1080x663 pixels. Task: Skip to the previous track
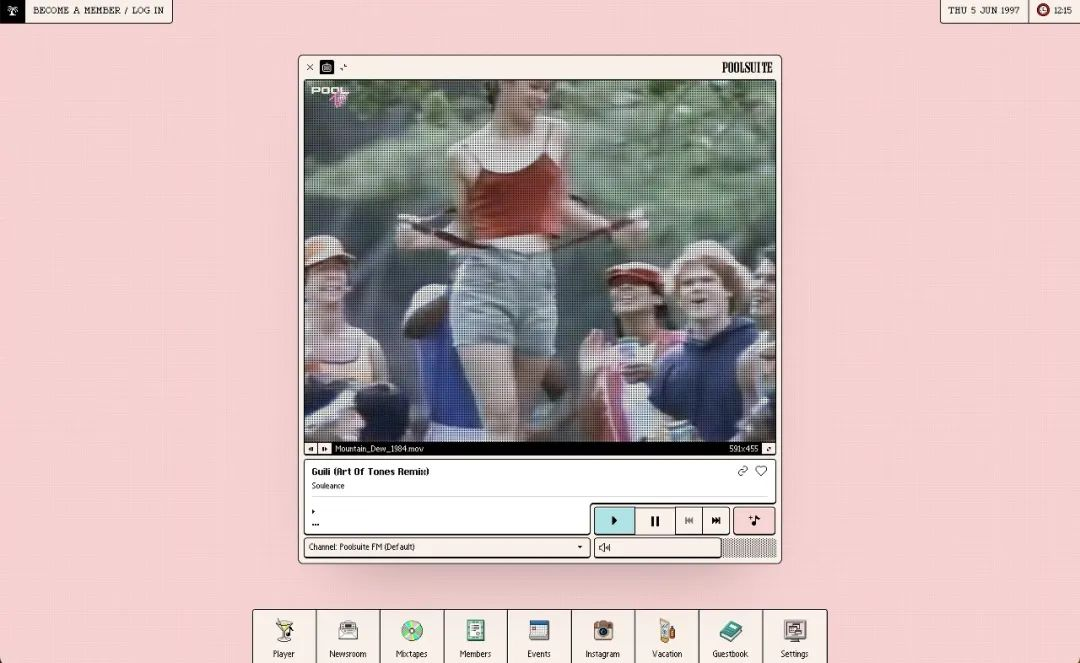pyautogui.click(x=689, y=521)
